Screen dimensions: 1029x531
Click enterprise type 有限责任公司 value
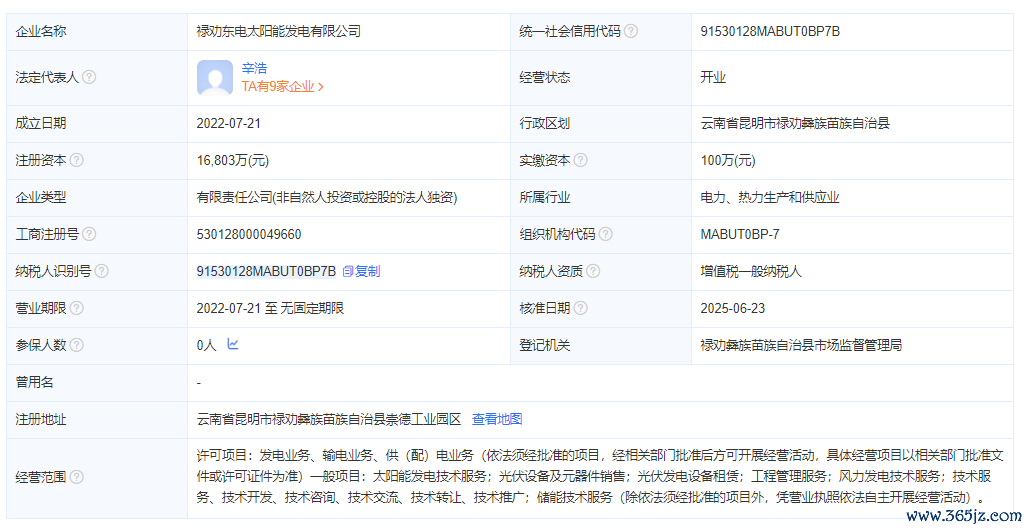[327, 197]
